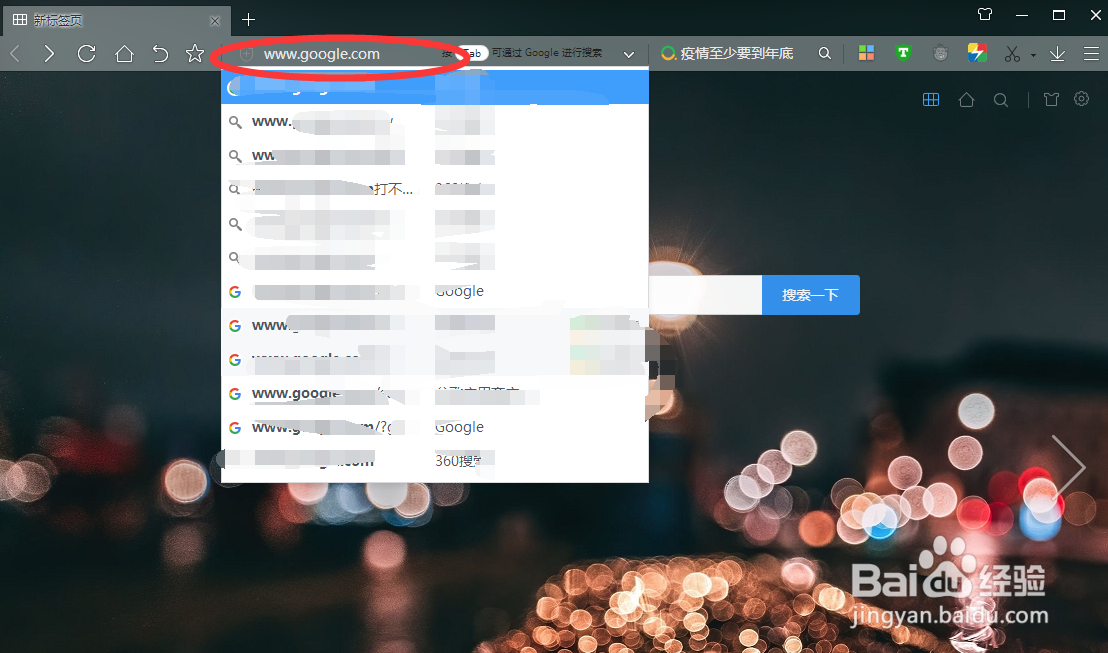Go back with the back arrow
Image resolution: width=1108 pixels, height=653 pixels.
(x=16, y=54)
